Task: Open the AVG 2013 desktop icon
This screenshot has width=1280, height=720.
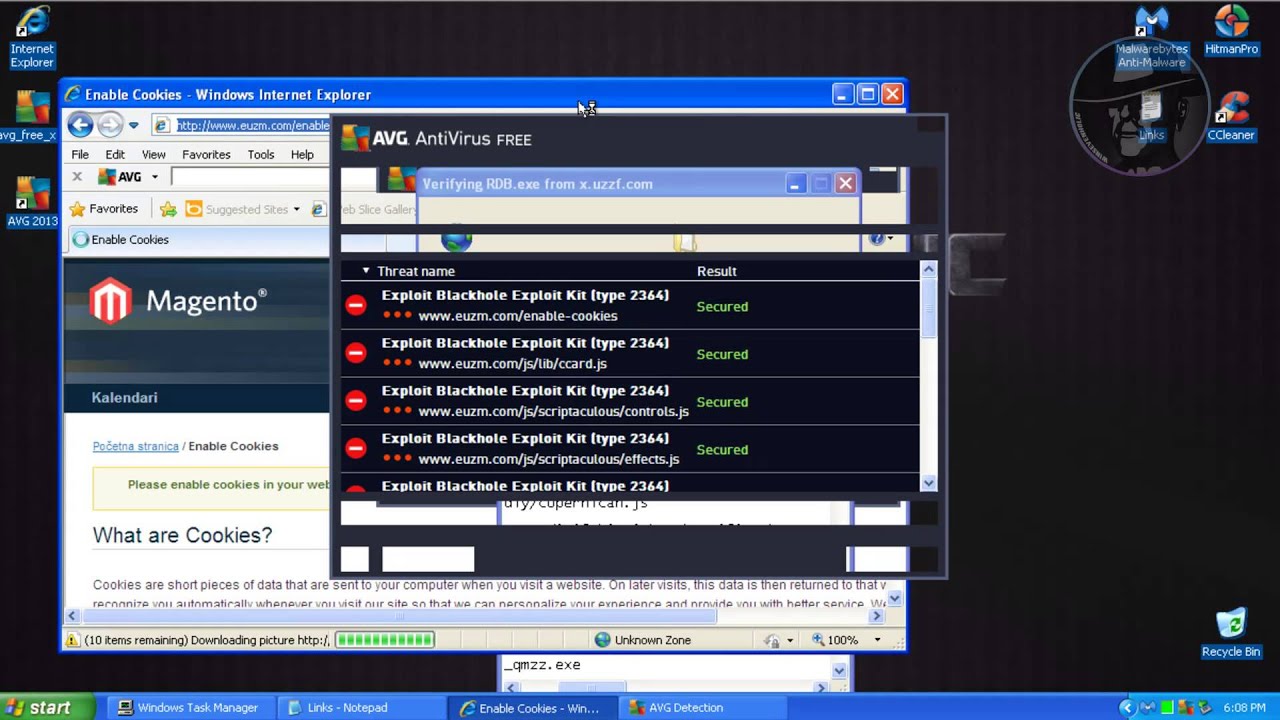Action: coord(30,202)
